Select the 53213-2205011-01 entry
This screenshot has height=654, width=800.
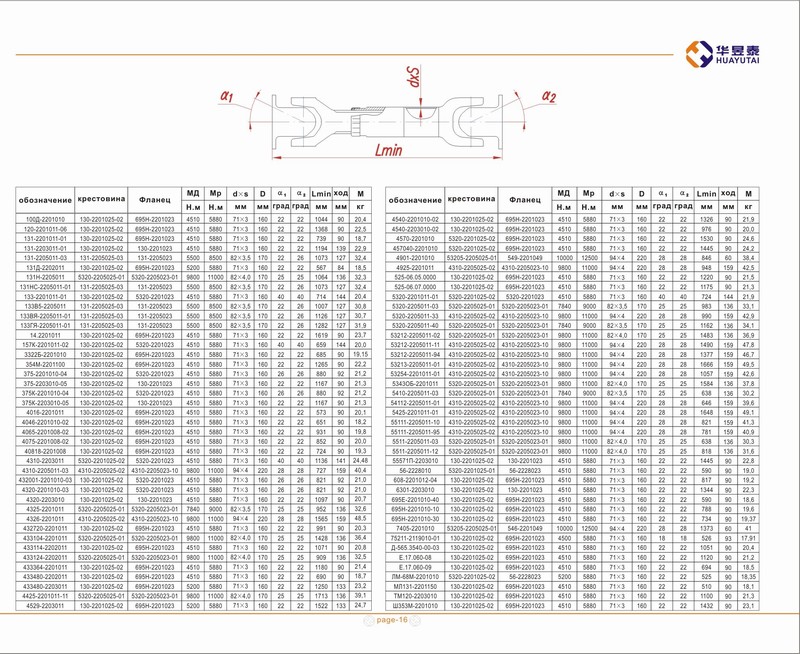pyautogui.click(x=415, y=364)
